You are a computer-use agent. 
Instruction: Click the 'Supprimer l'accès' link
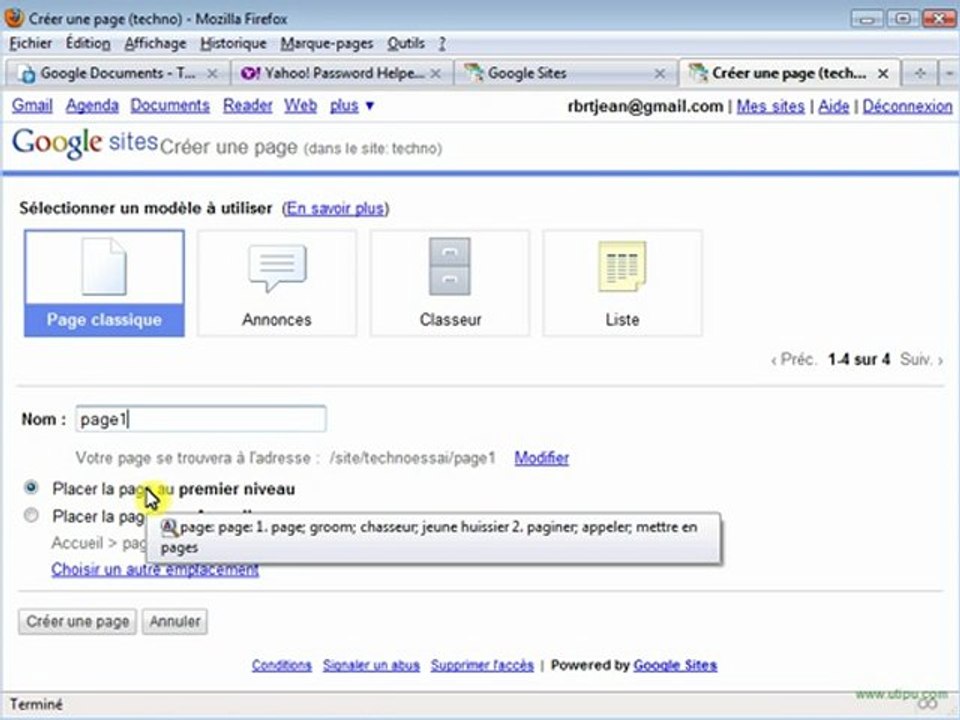click(x=482, y=666)
